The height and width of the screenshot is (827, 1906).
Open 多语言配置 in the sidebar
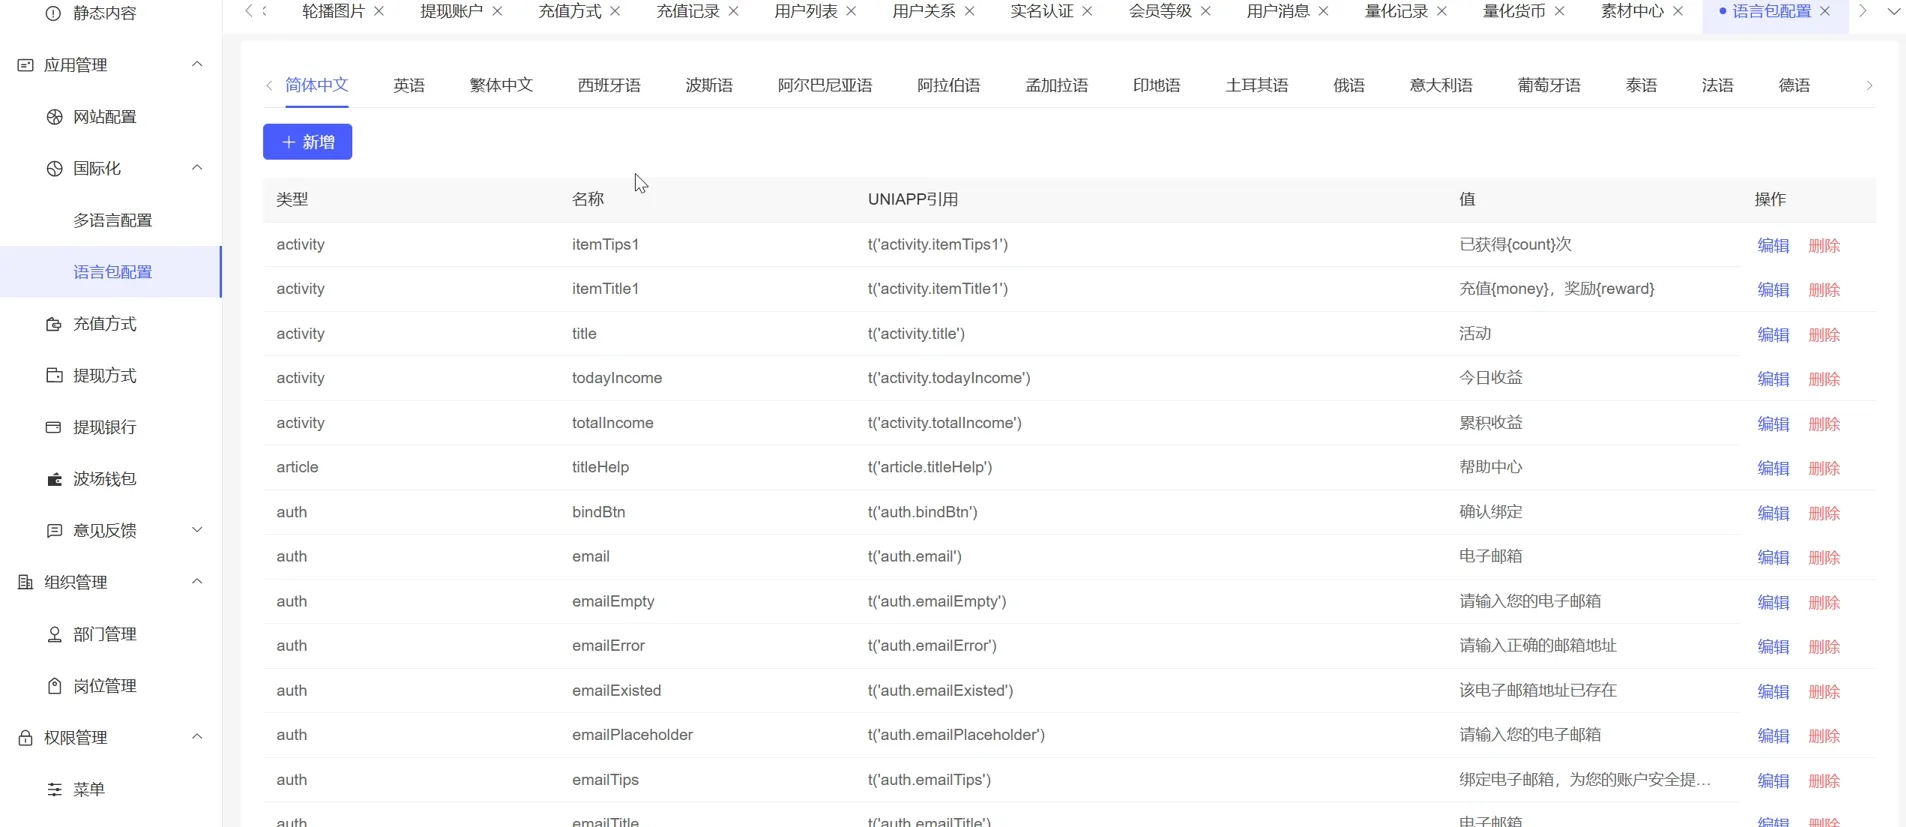pyautogui.click(x=113, y=221)
